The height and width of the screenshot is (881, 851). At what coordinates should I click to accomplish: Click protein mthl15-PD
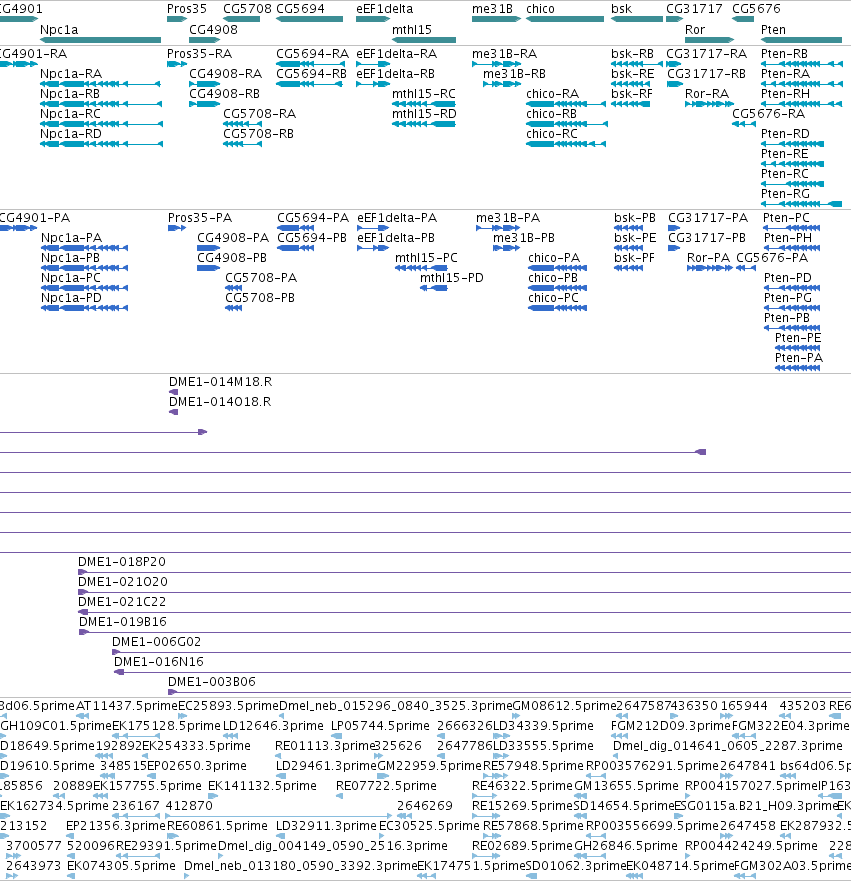[434, 288]
